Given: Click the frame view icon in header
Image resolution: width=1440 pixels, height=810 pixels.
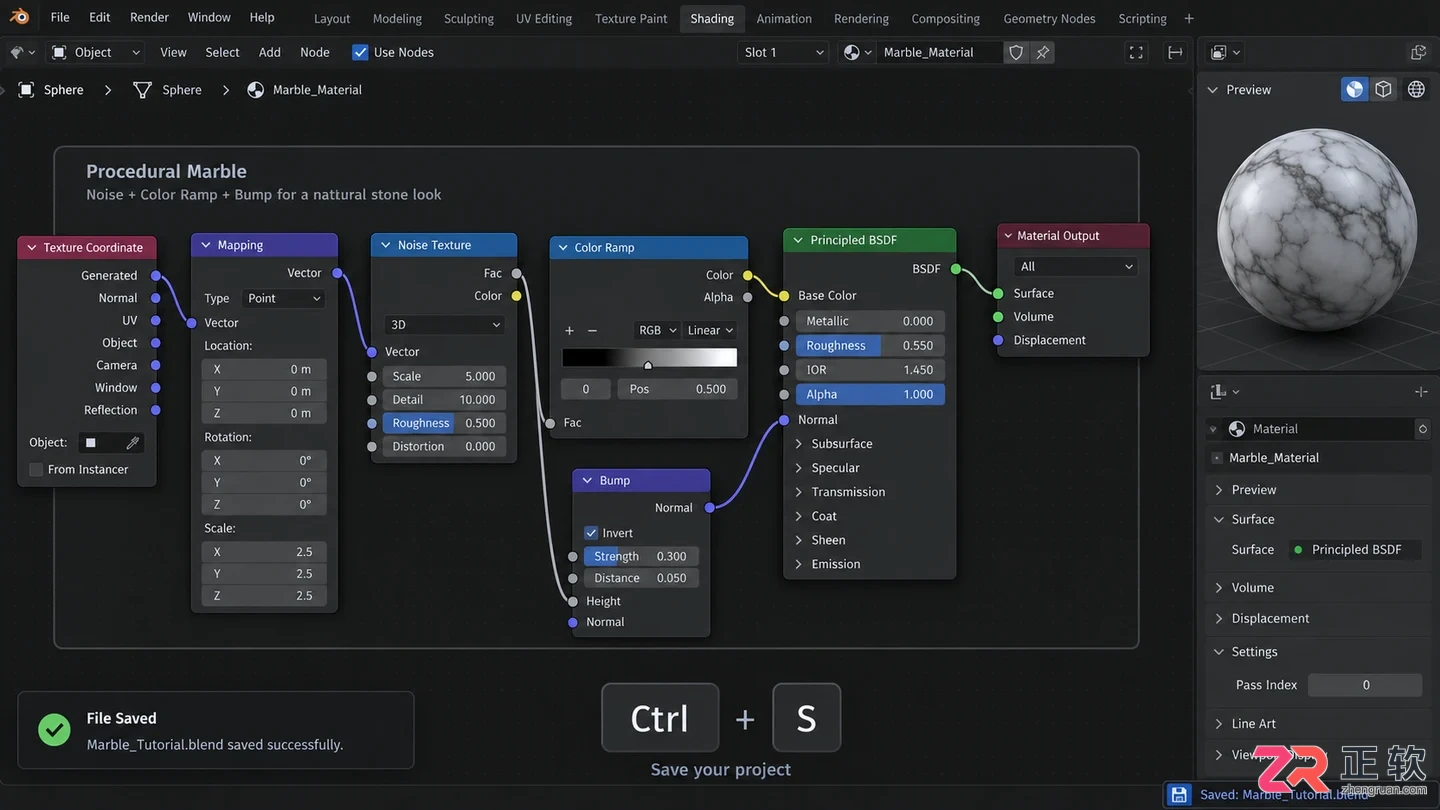Looking at the screenshot, I should pyautogui.click(x=1136, y=52).
